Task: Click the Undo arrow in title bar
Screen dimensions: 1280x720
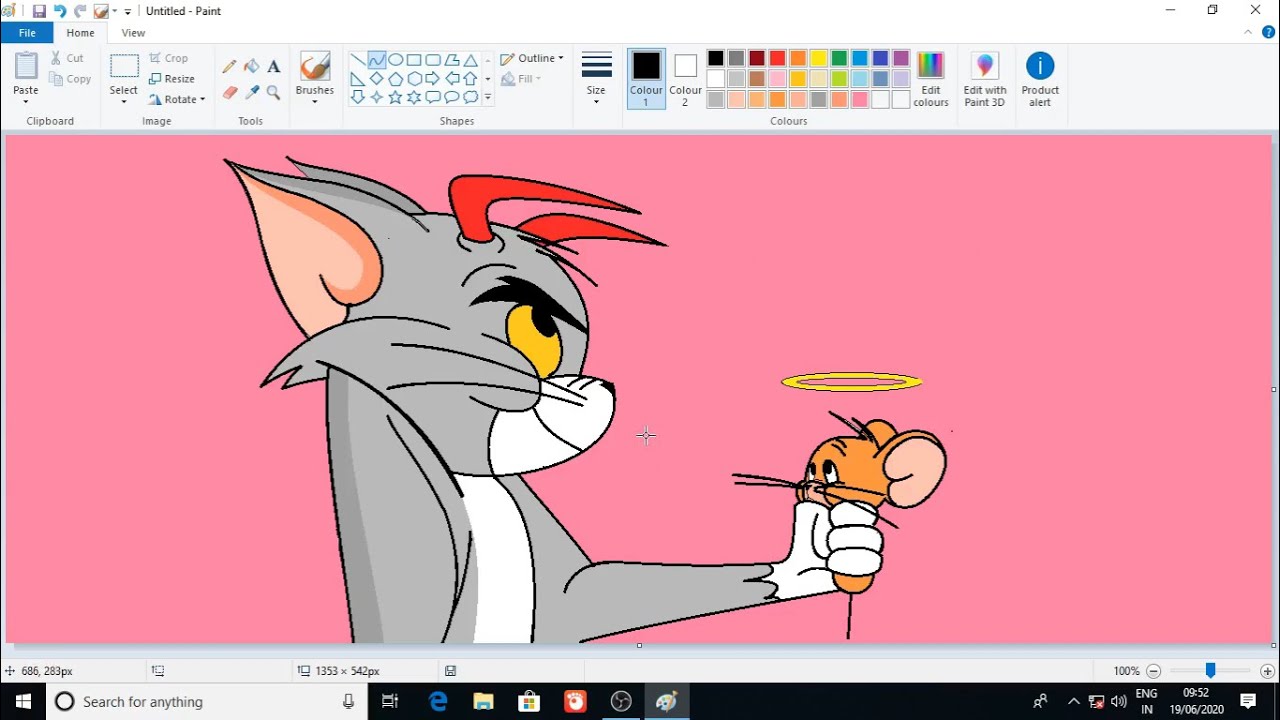Action: (60, 11)
